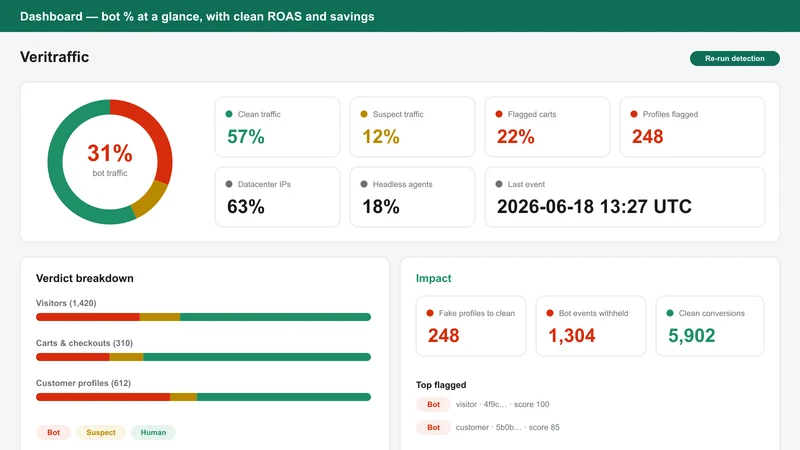Click the green dot beside Clean conversions

pos(670,313)
